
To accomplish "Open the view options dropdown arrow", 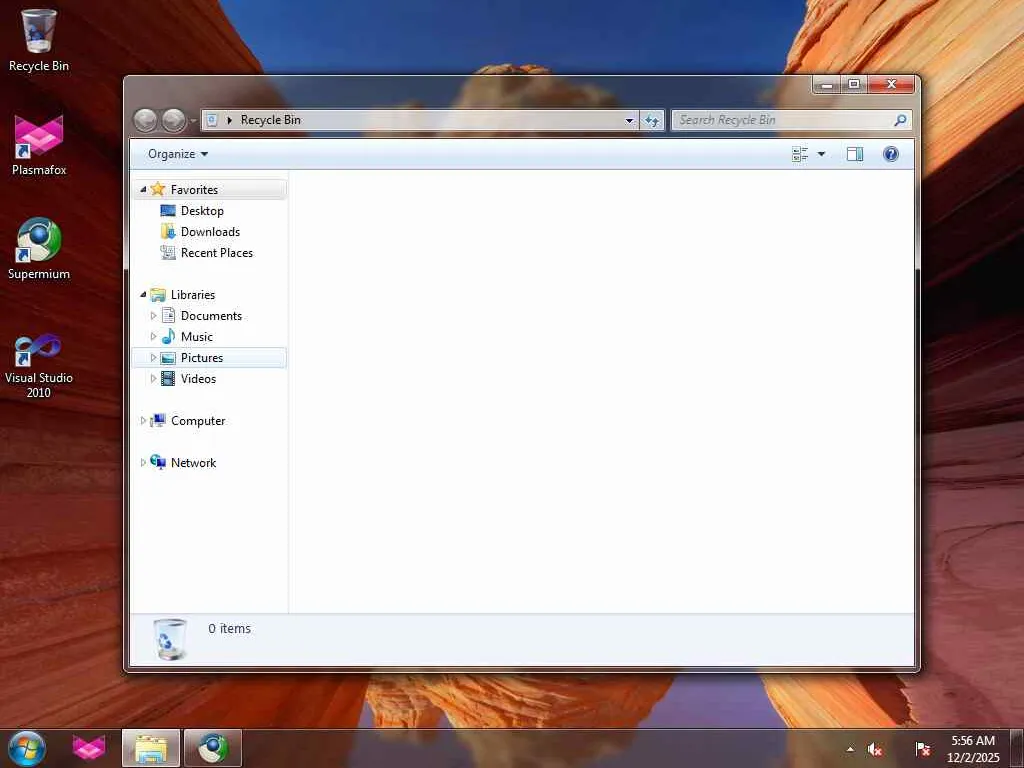I will tap(822, 154).
